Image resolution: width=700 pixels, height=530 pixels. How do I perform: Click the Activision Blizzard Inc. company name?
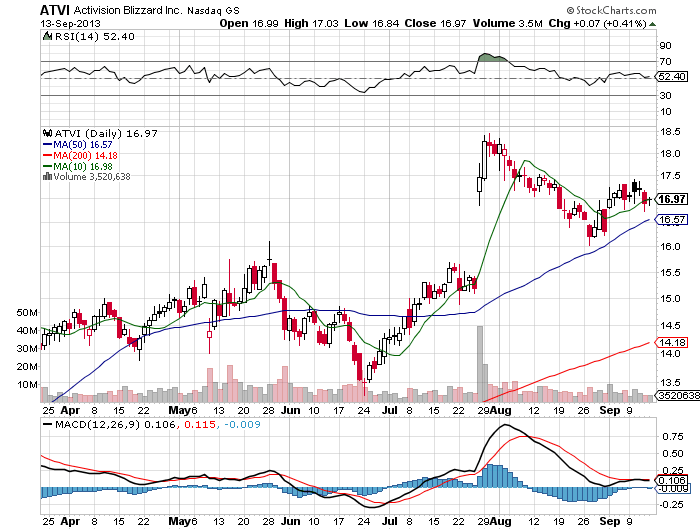pos(128,10)
